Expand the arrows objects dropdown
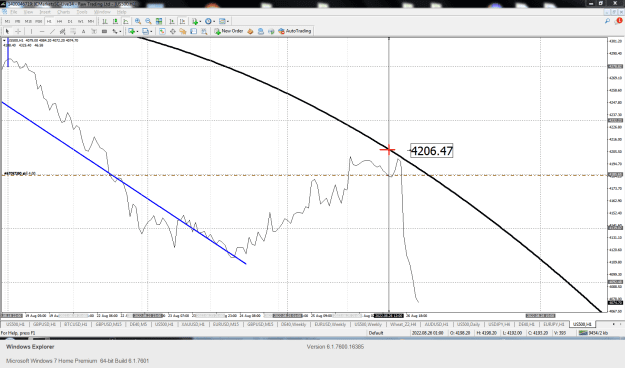 click(x=120, y=31)
